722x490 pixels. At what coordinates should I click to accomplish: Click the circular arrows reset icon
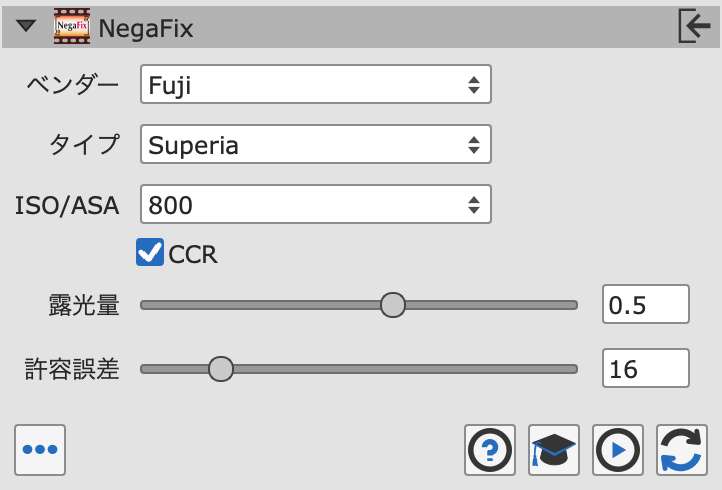682,450
